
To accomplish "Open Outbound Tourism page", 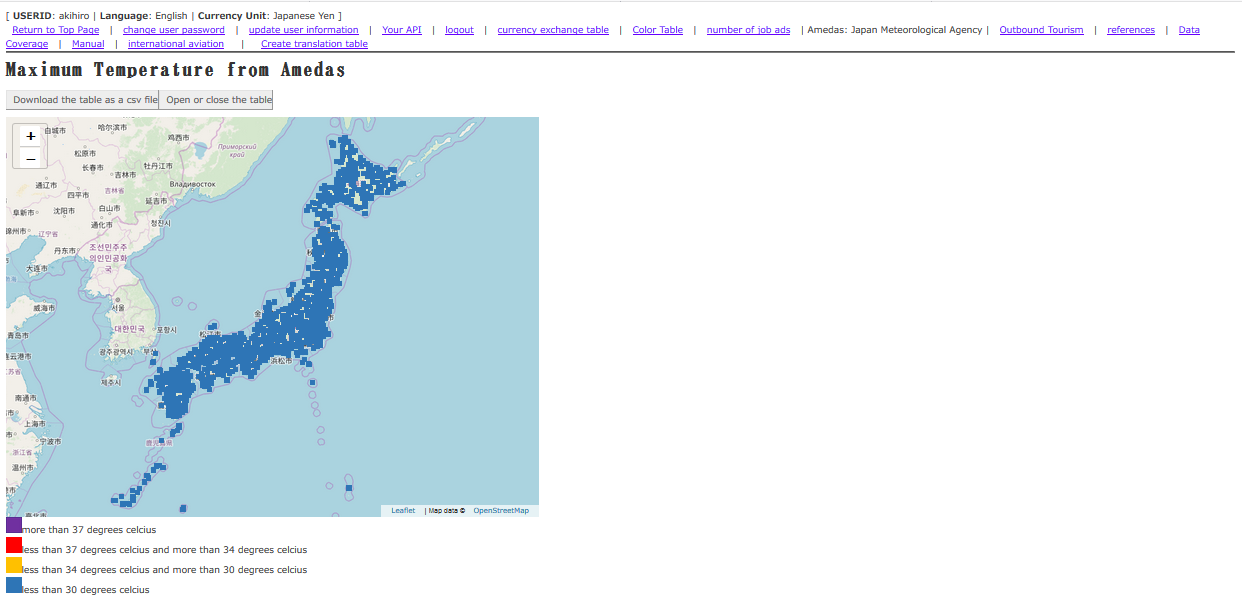I will point(1041,30).
